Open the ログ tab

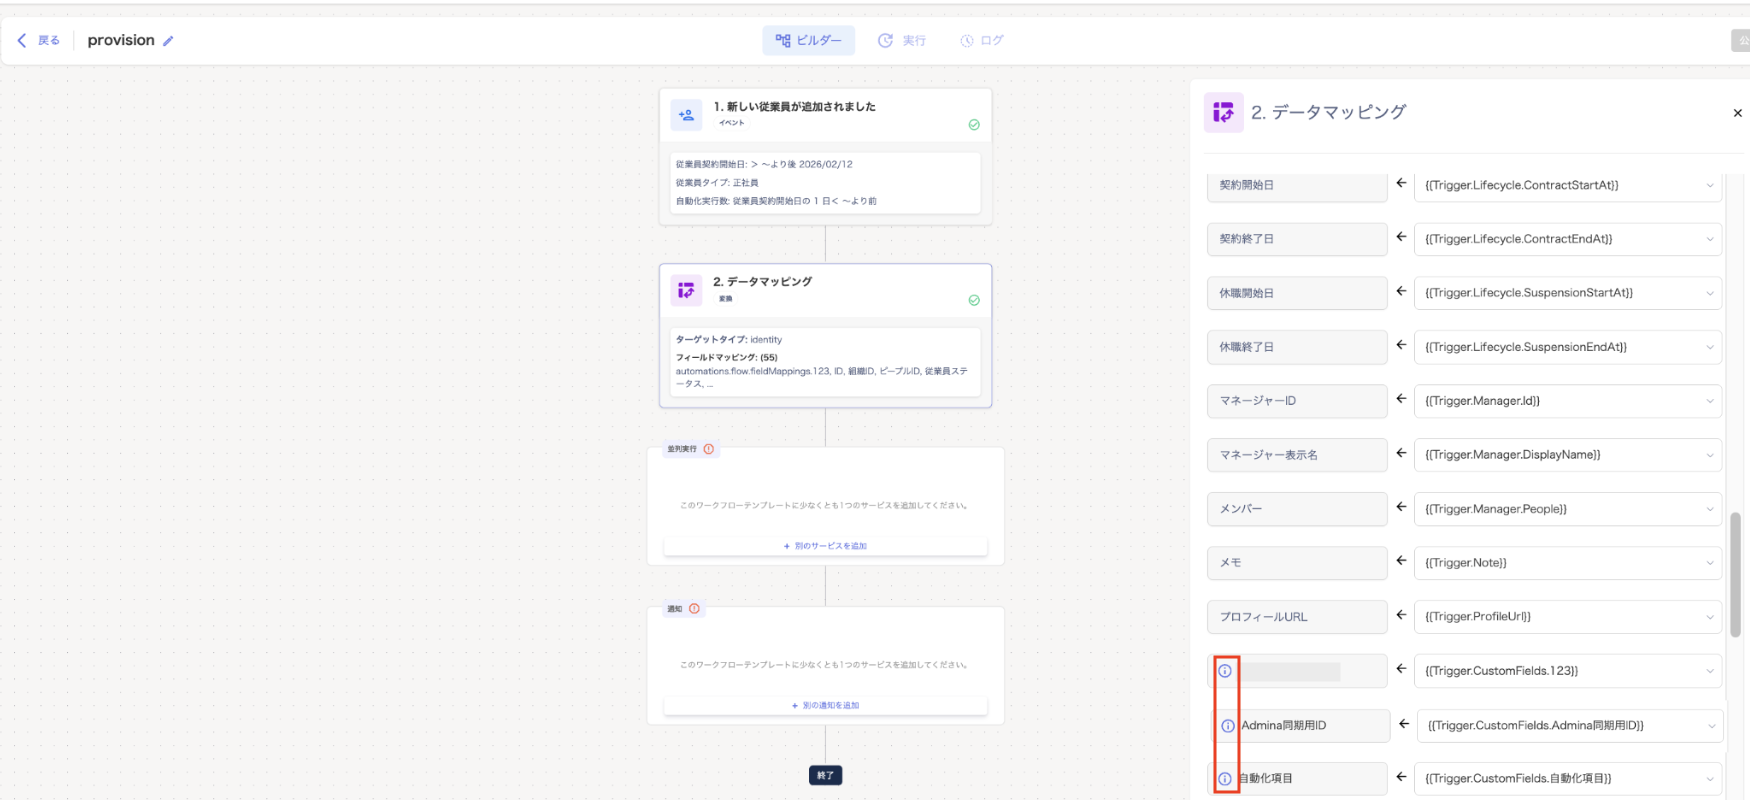coord(982,41)
